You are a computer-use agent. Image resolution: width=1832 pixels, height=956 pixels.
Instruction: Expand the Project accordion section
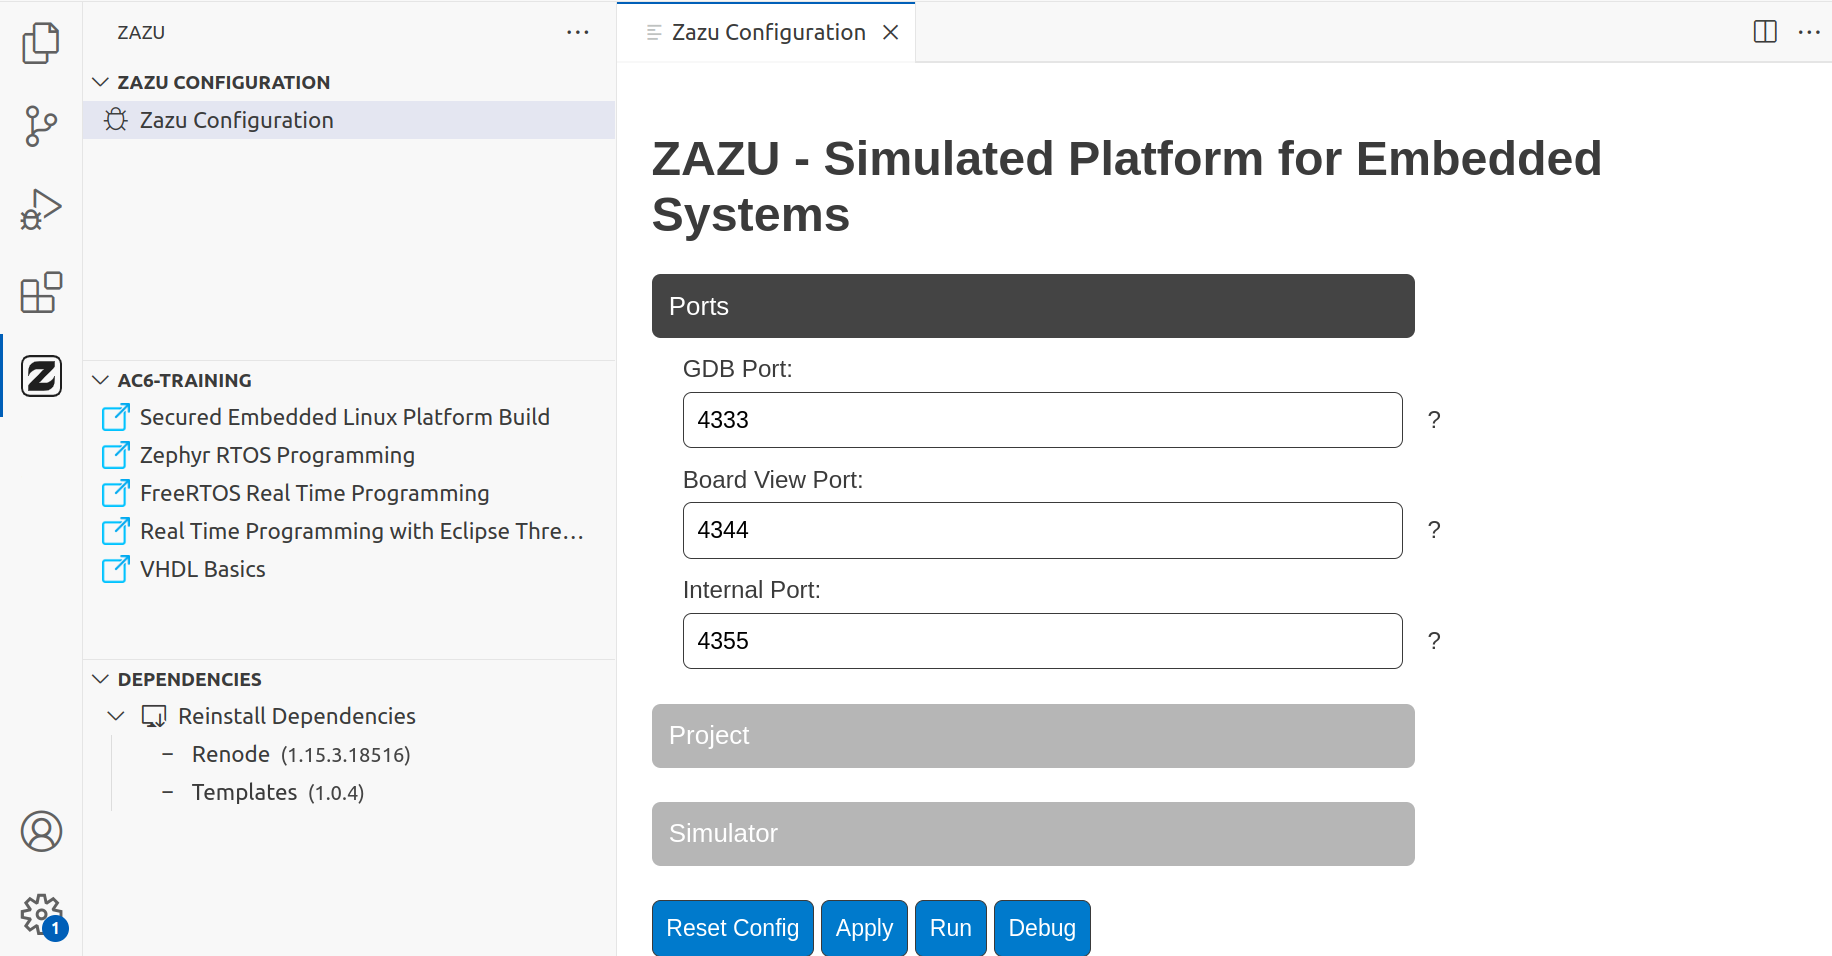[x=1033, y=736]
